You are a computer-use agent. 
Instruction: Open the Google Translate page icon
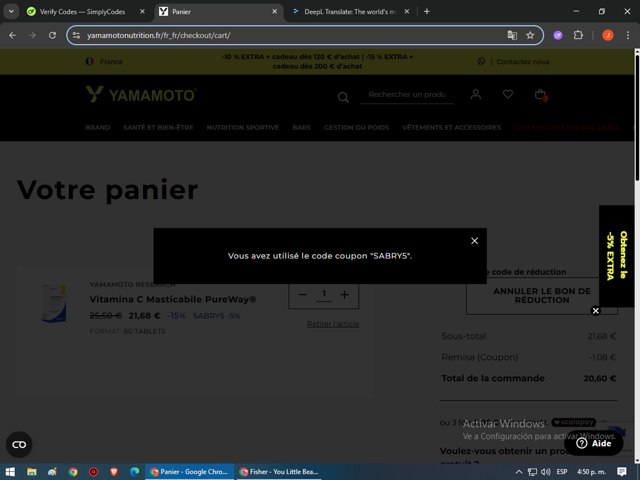tap(512, 36)
